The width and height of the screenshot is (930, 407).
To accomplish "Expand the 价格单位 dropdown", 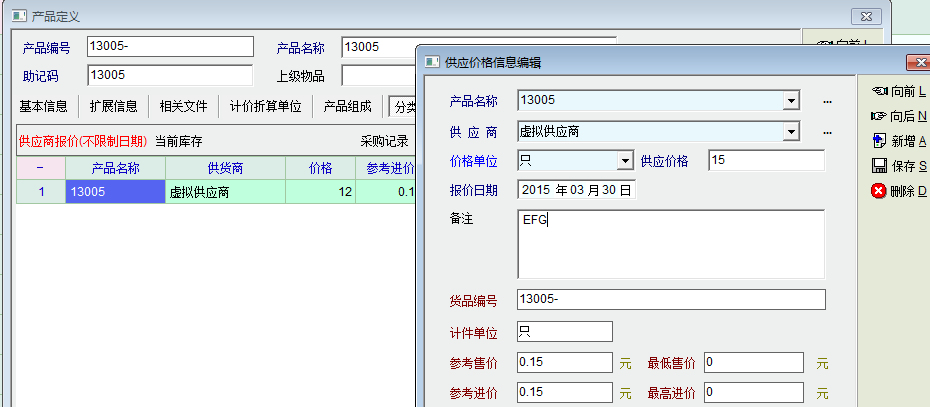I will point(625,161).
